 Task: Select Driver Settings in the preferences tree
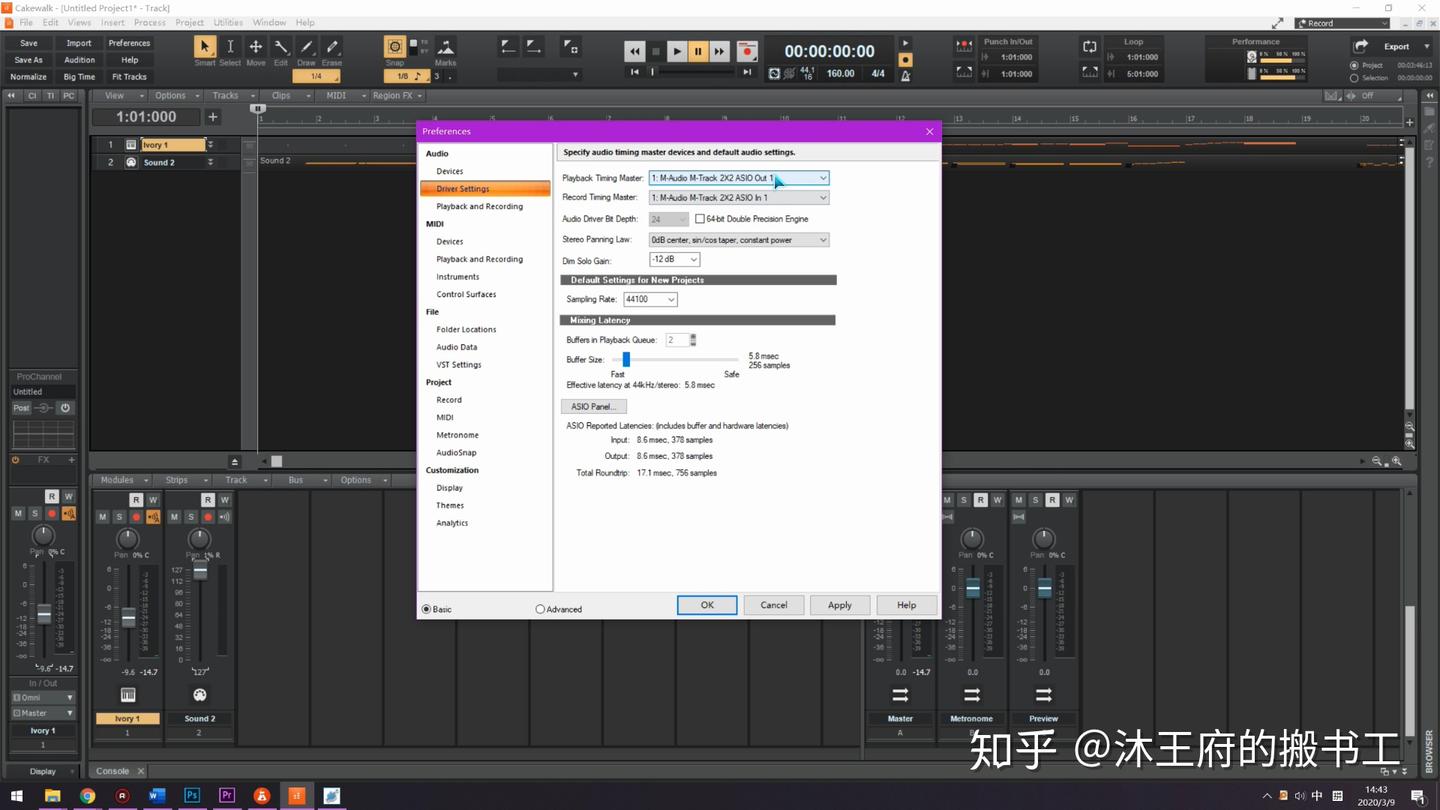pyautogui.click(x=461, y=188)
